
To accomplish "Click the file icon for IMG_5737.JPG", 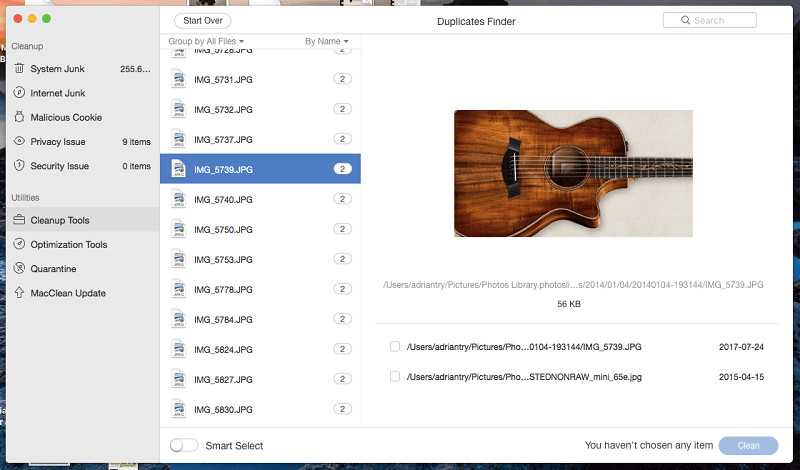I will (179, 139).
